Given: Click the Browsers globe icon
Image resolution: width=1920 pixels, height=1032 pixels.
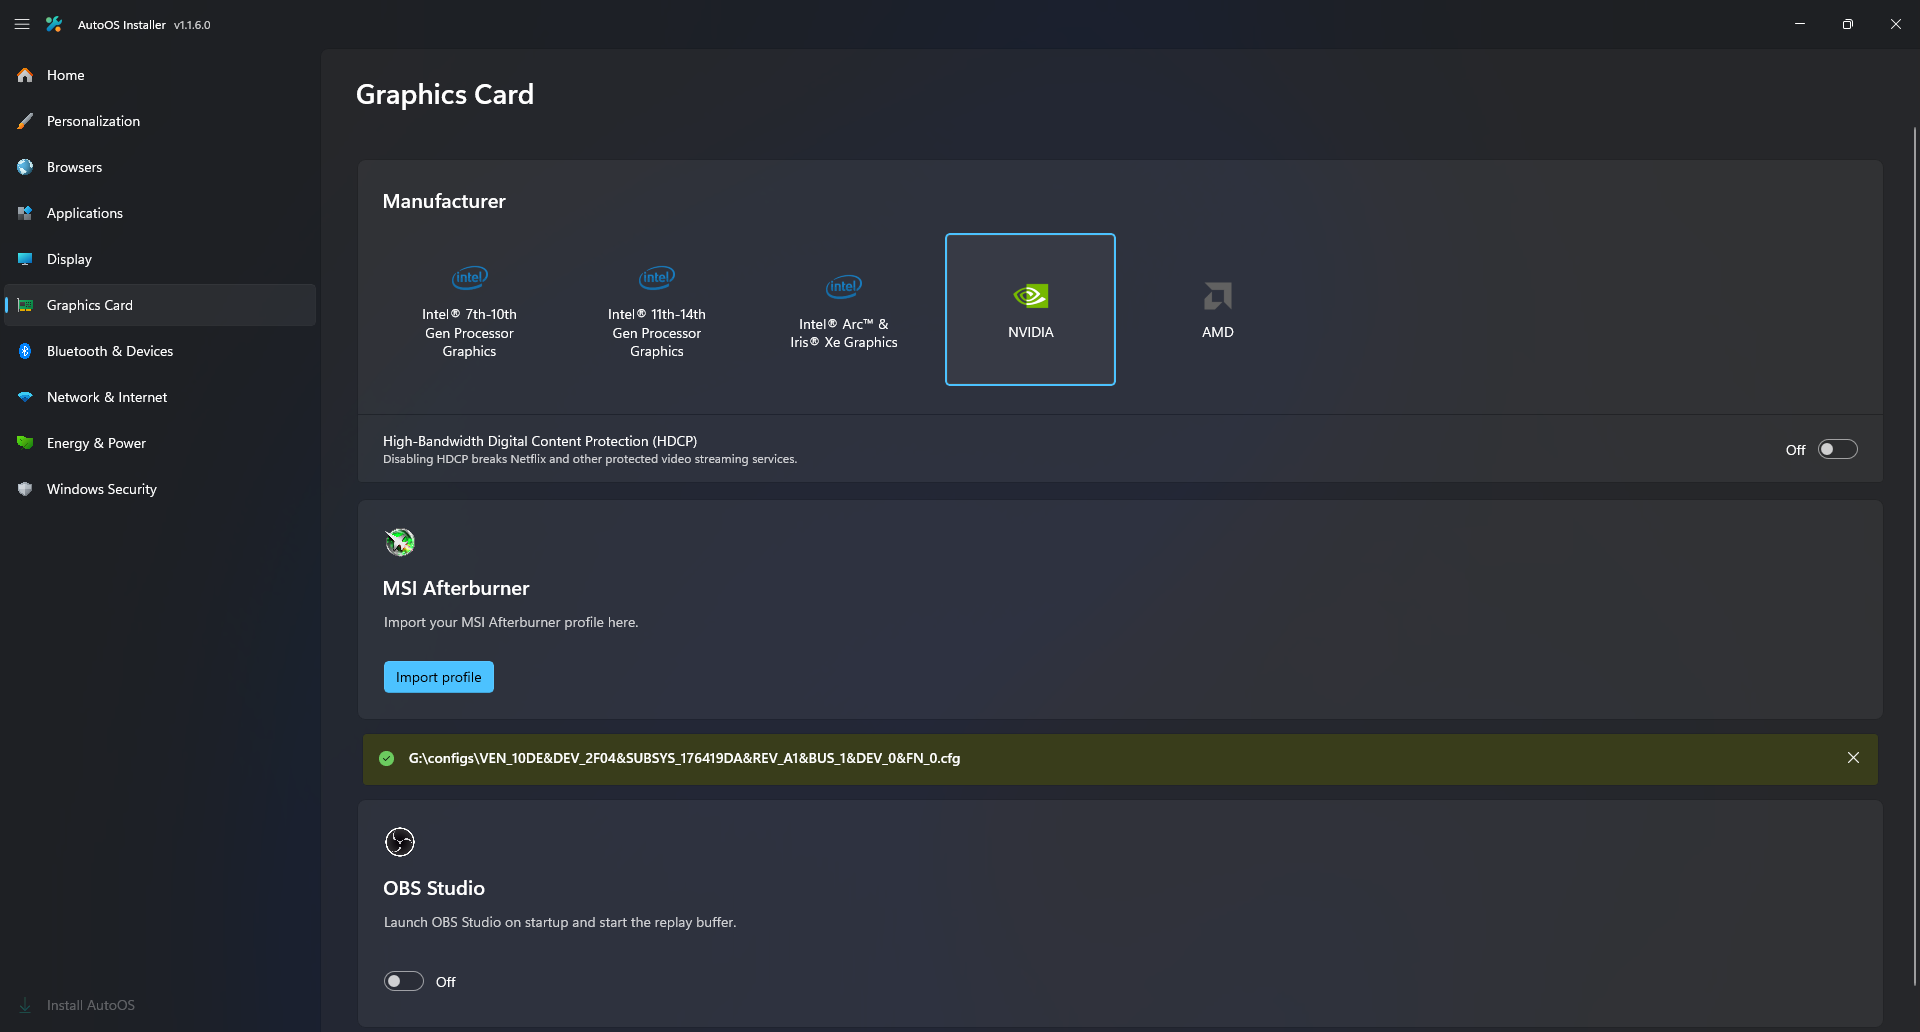Looking at the screenshot, I should 25,167.
